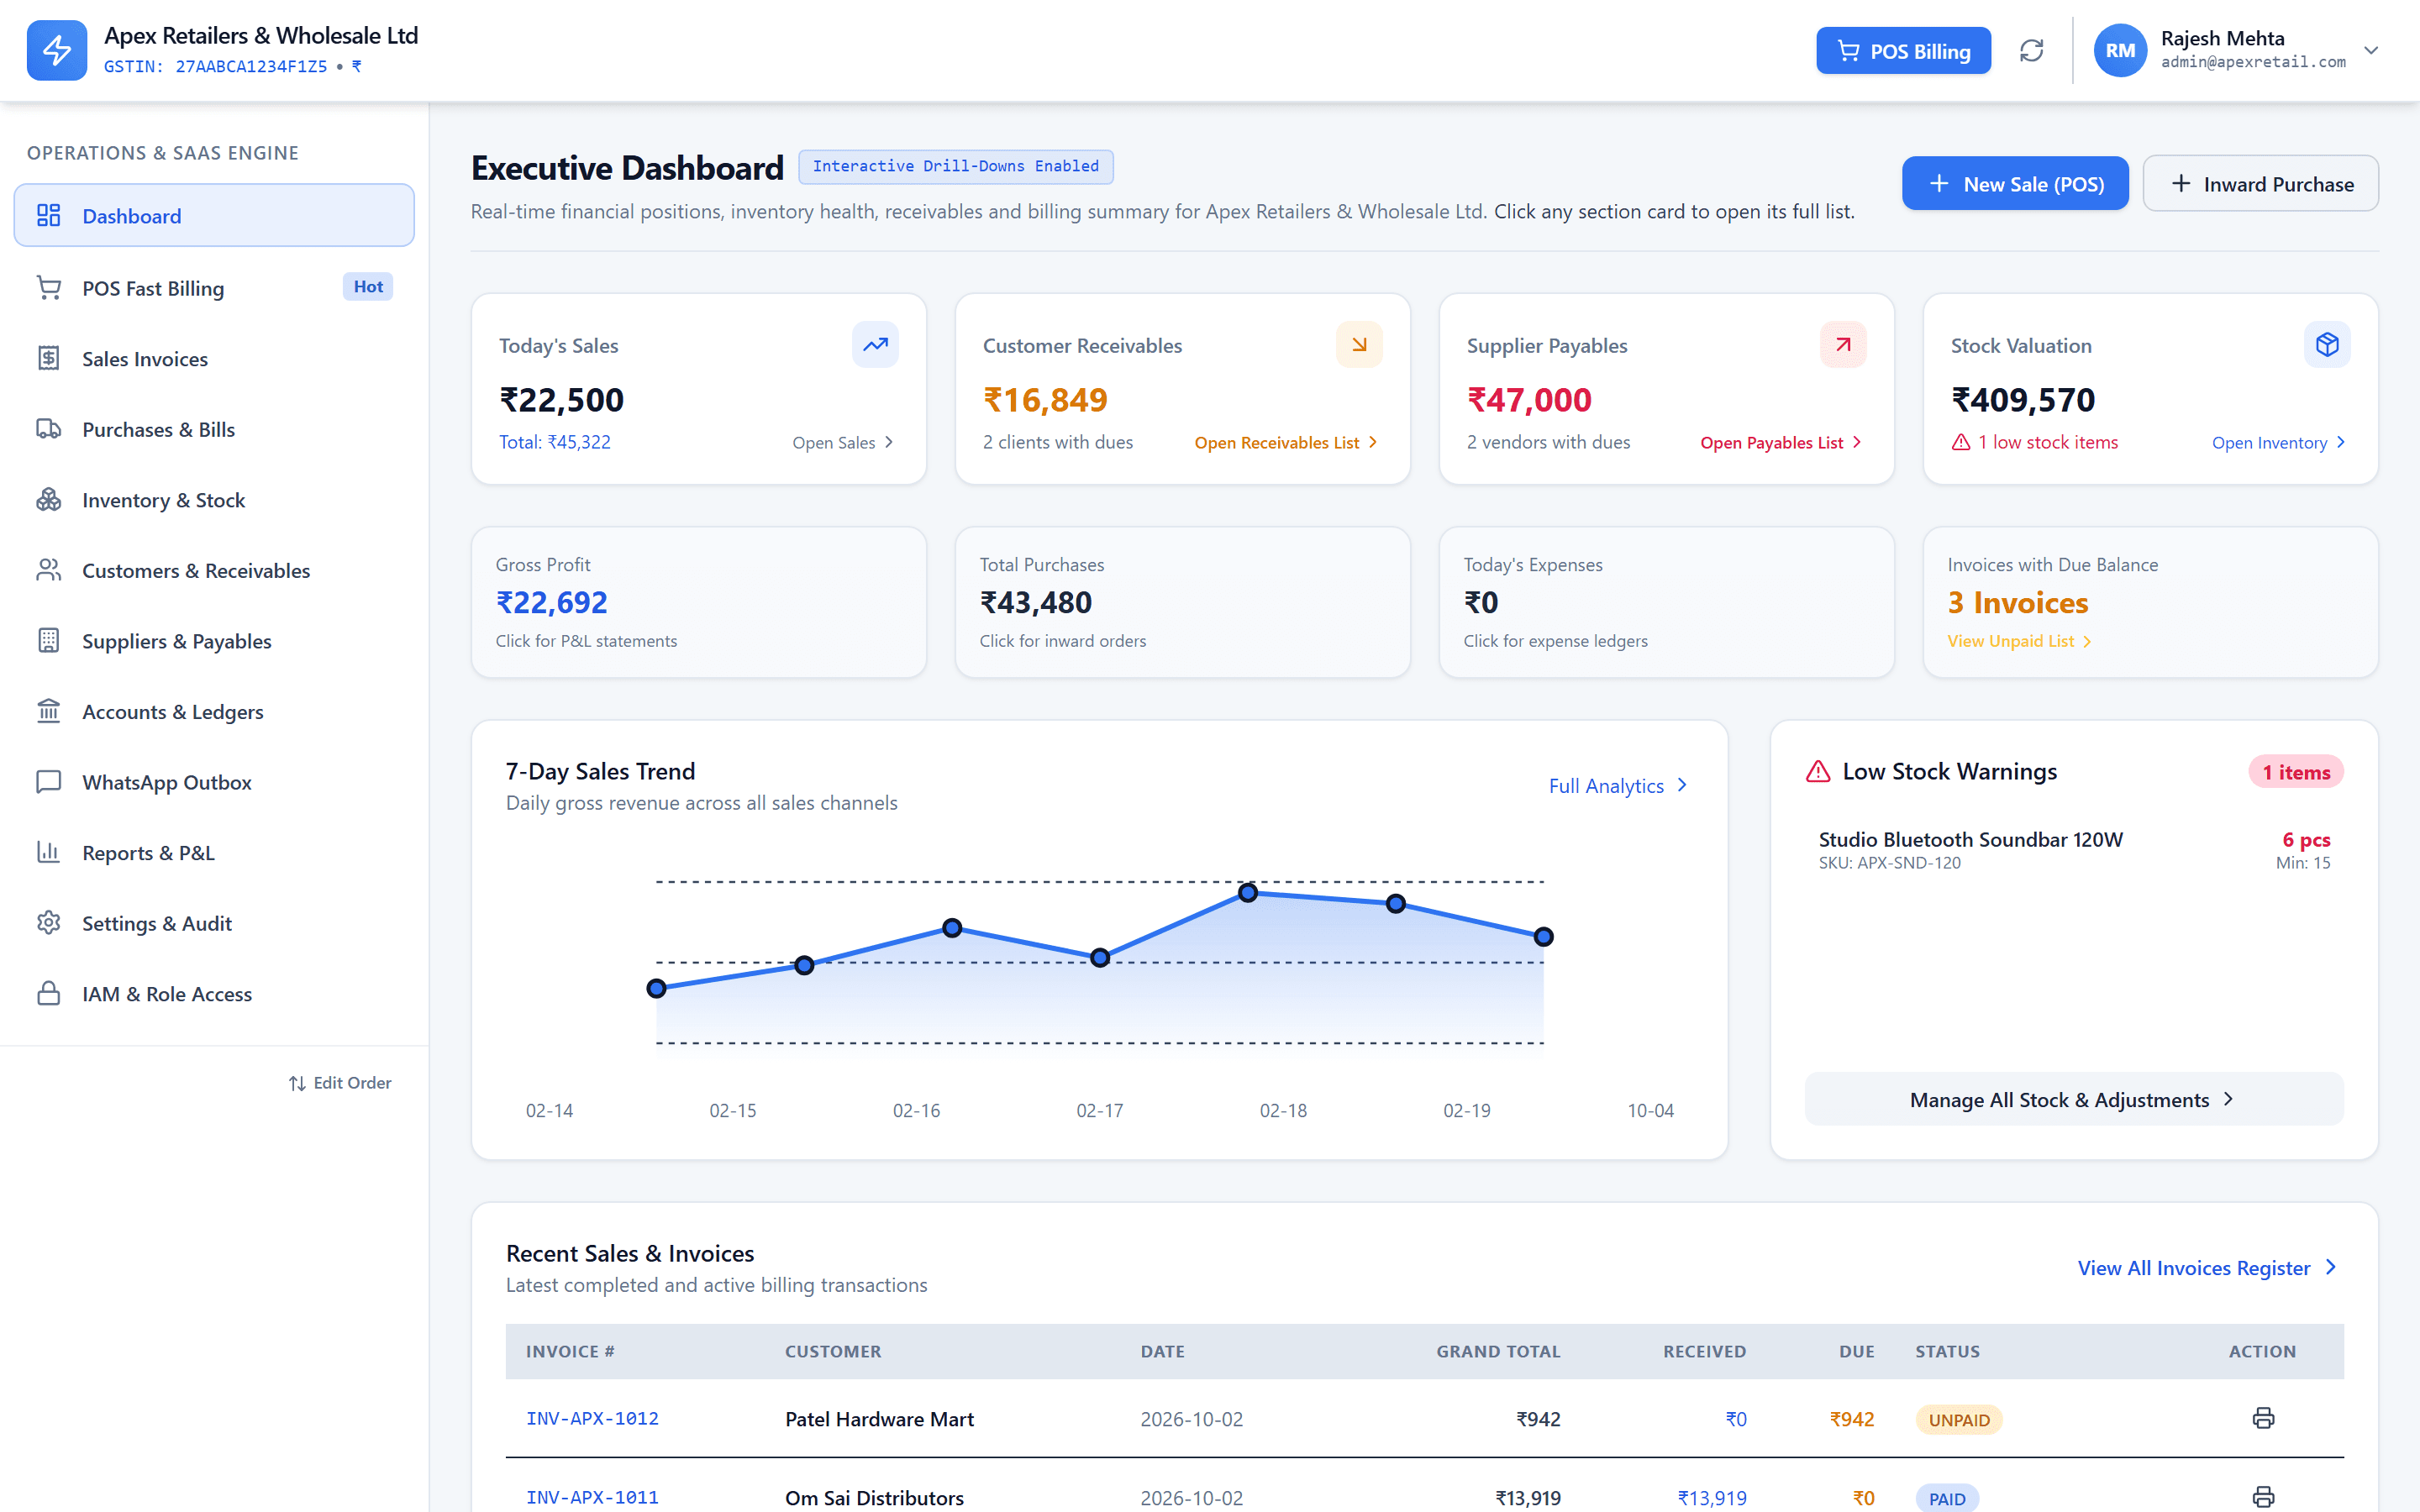Click Studio Bluetooth Soundbar 120W item
This screenshot has width=2420, height=1512.
[2073, 849]
